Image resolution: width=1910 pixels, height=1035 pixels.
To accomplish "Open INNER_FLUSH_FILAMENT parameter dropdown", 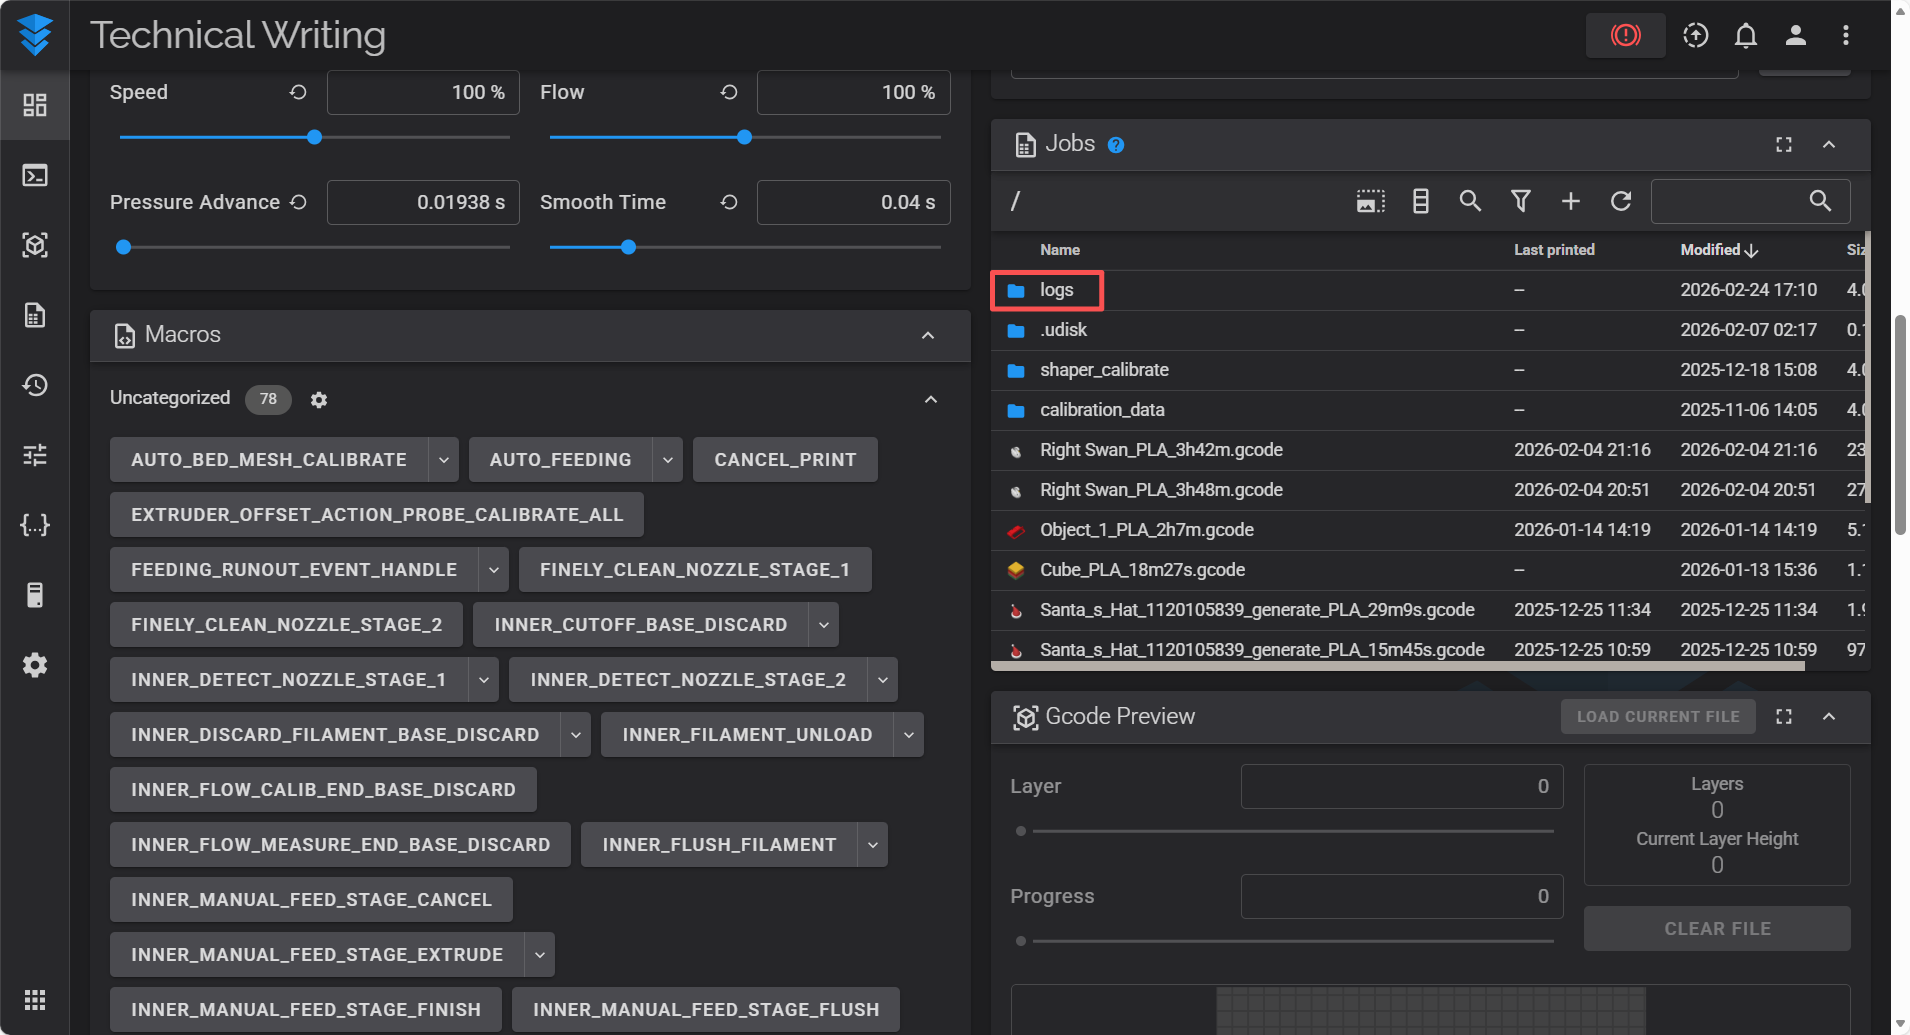I will [x=872, y=845].
